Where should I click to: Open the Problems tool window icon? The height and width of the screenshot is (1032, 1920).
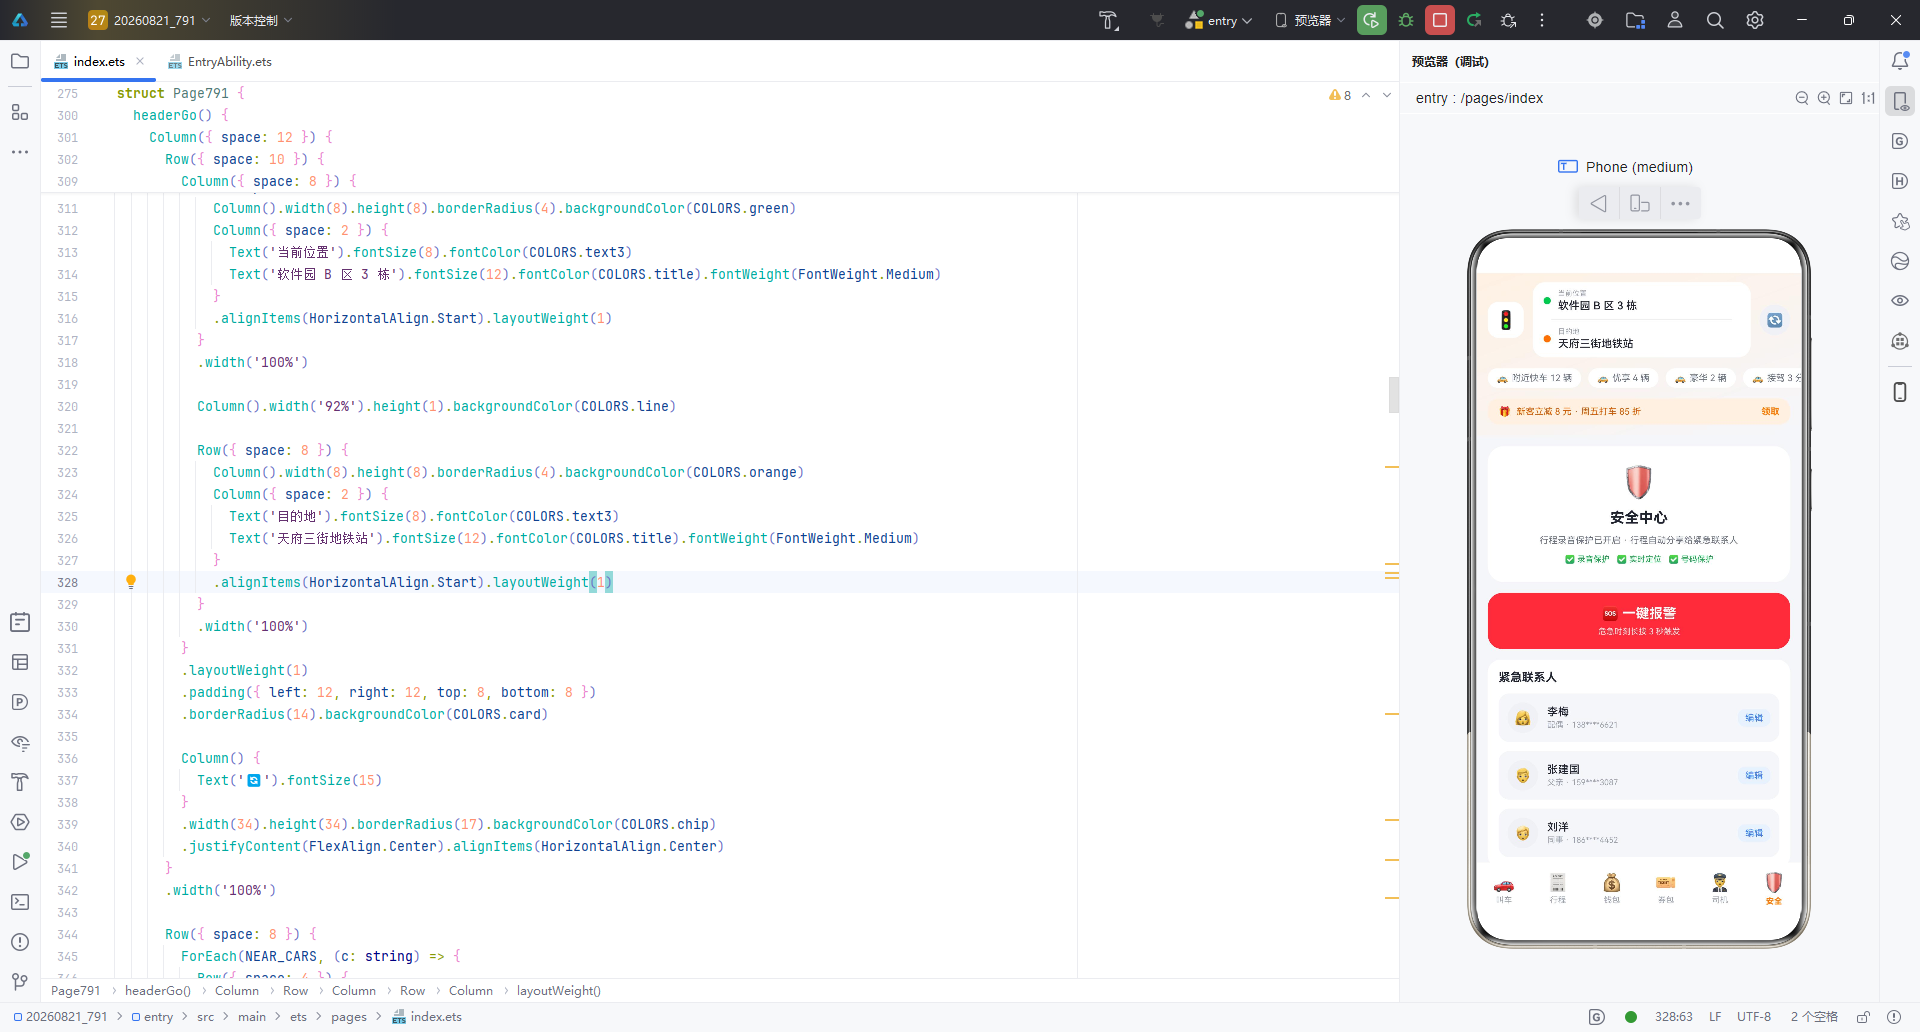pyautogui.click(x=20, y=942)
